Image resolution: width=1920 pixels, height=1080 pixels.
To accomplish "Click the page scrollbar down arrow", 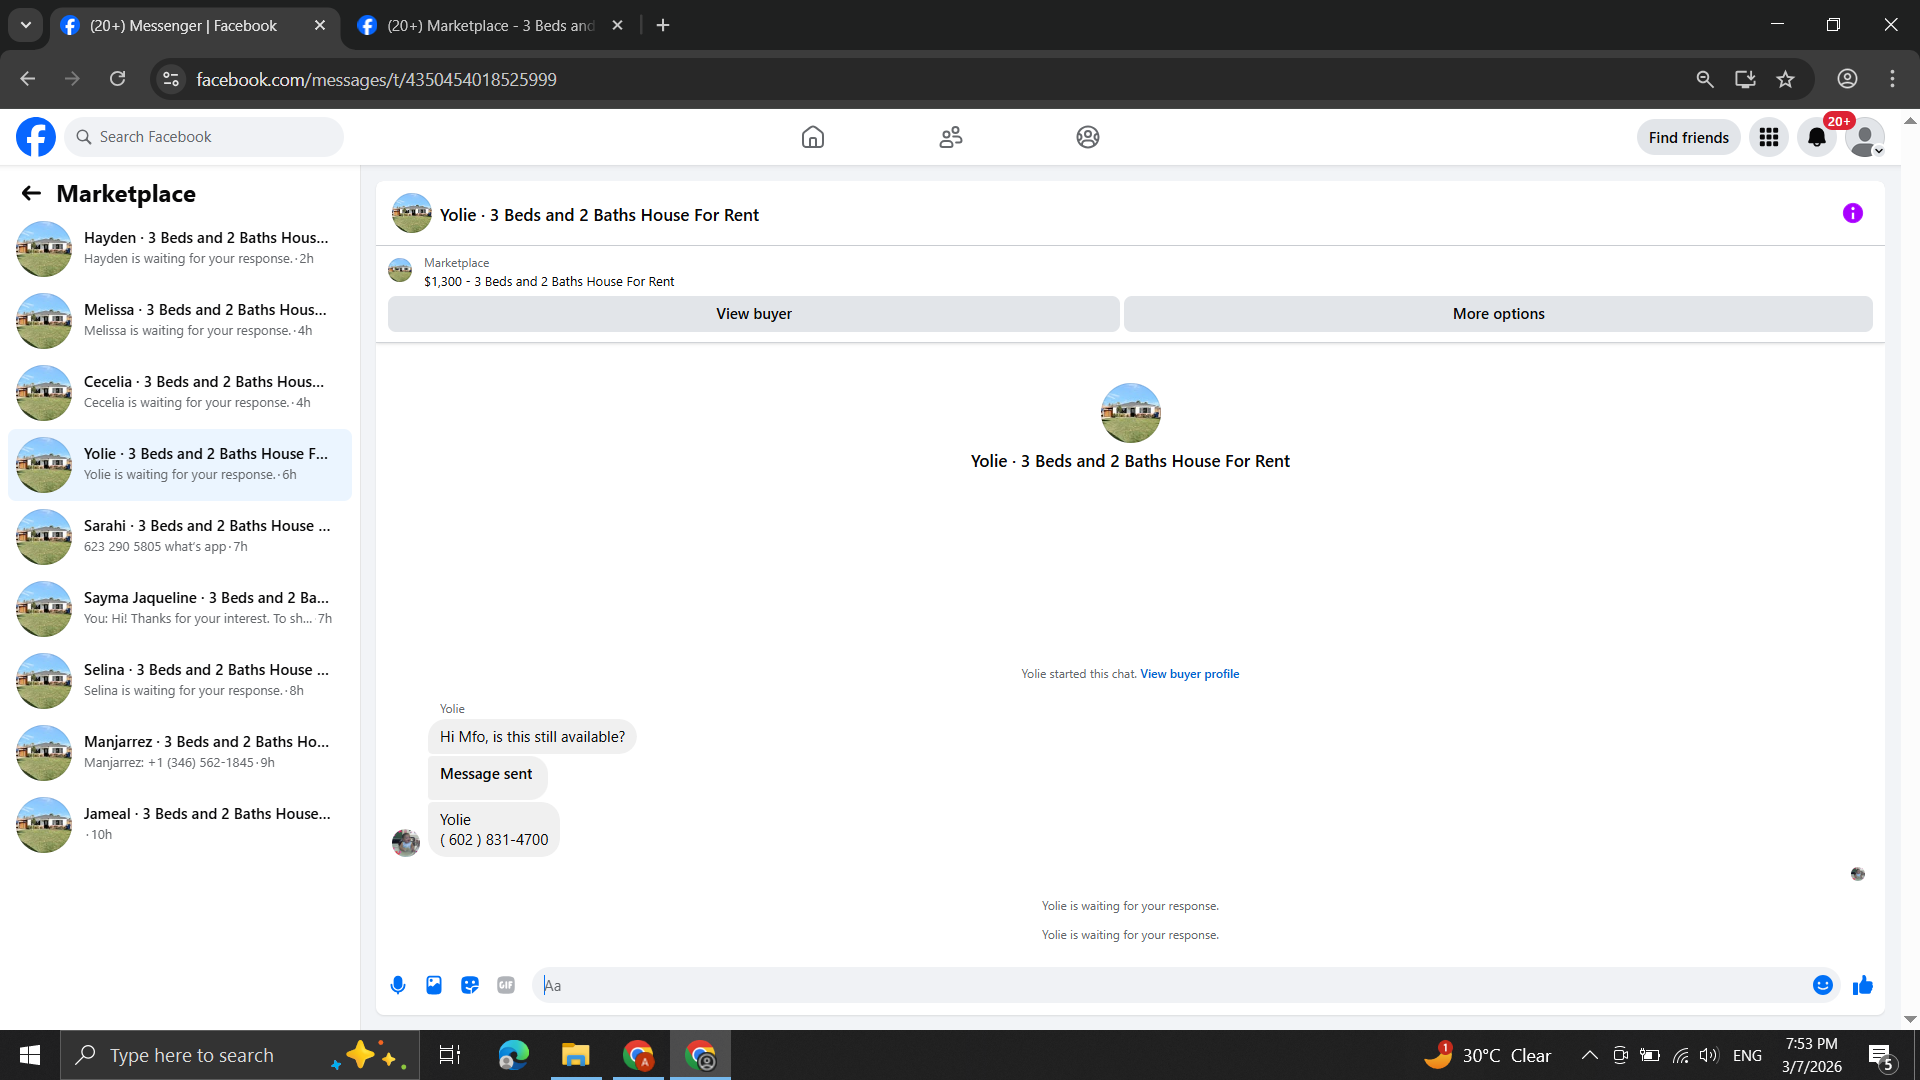I will point(1910,1019).
